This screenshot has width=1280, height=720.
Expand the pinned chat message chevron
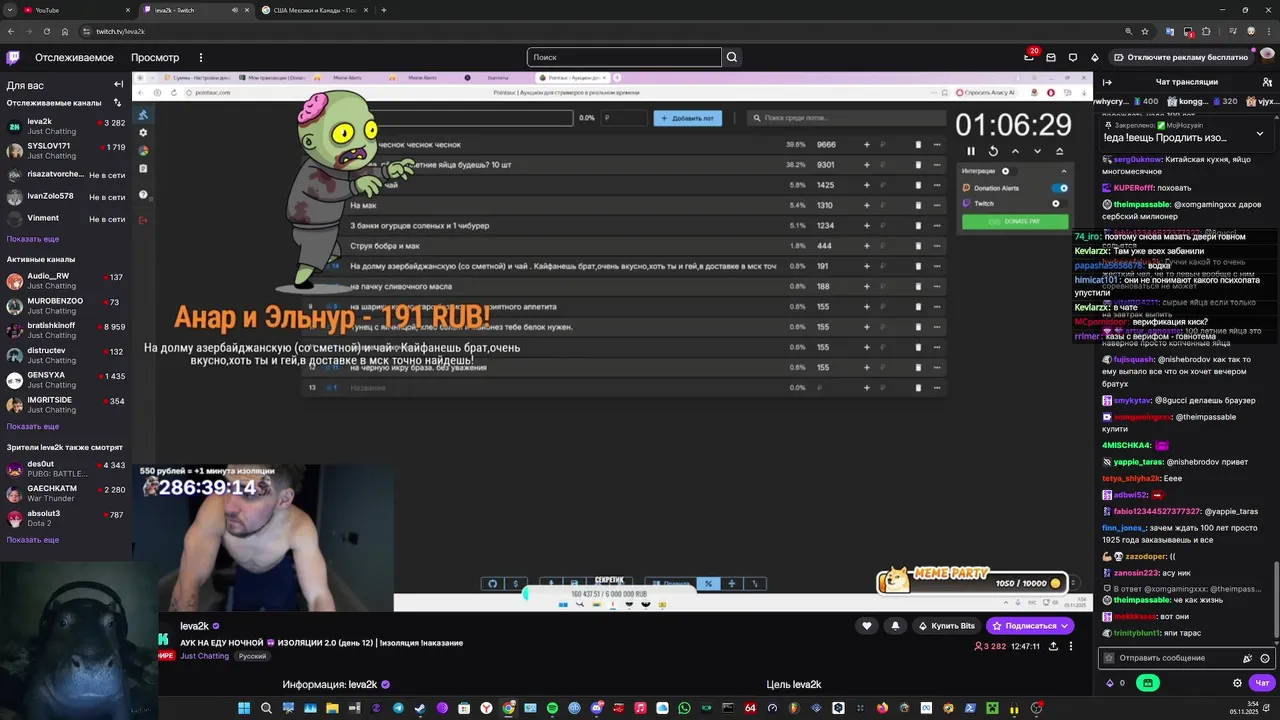coord(1260,133)
